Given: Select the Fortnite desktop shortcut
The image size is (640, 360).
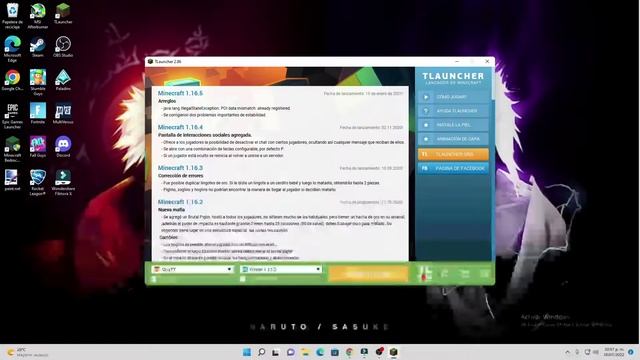Looking at the screenshot, I should point(38,113).
